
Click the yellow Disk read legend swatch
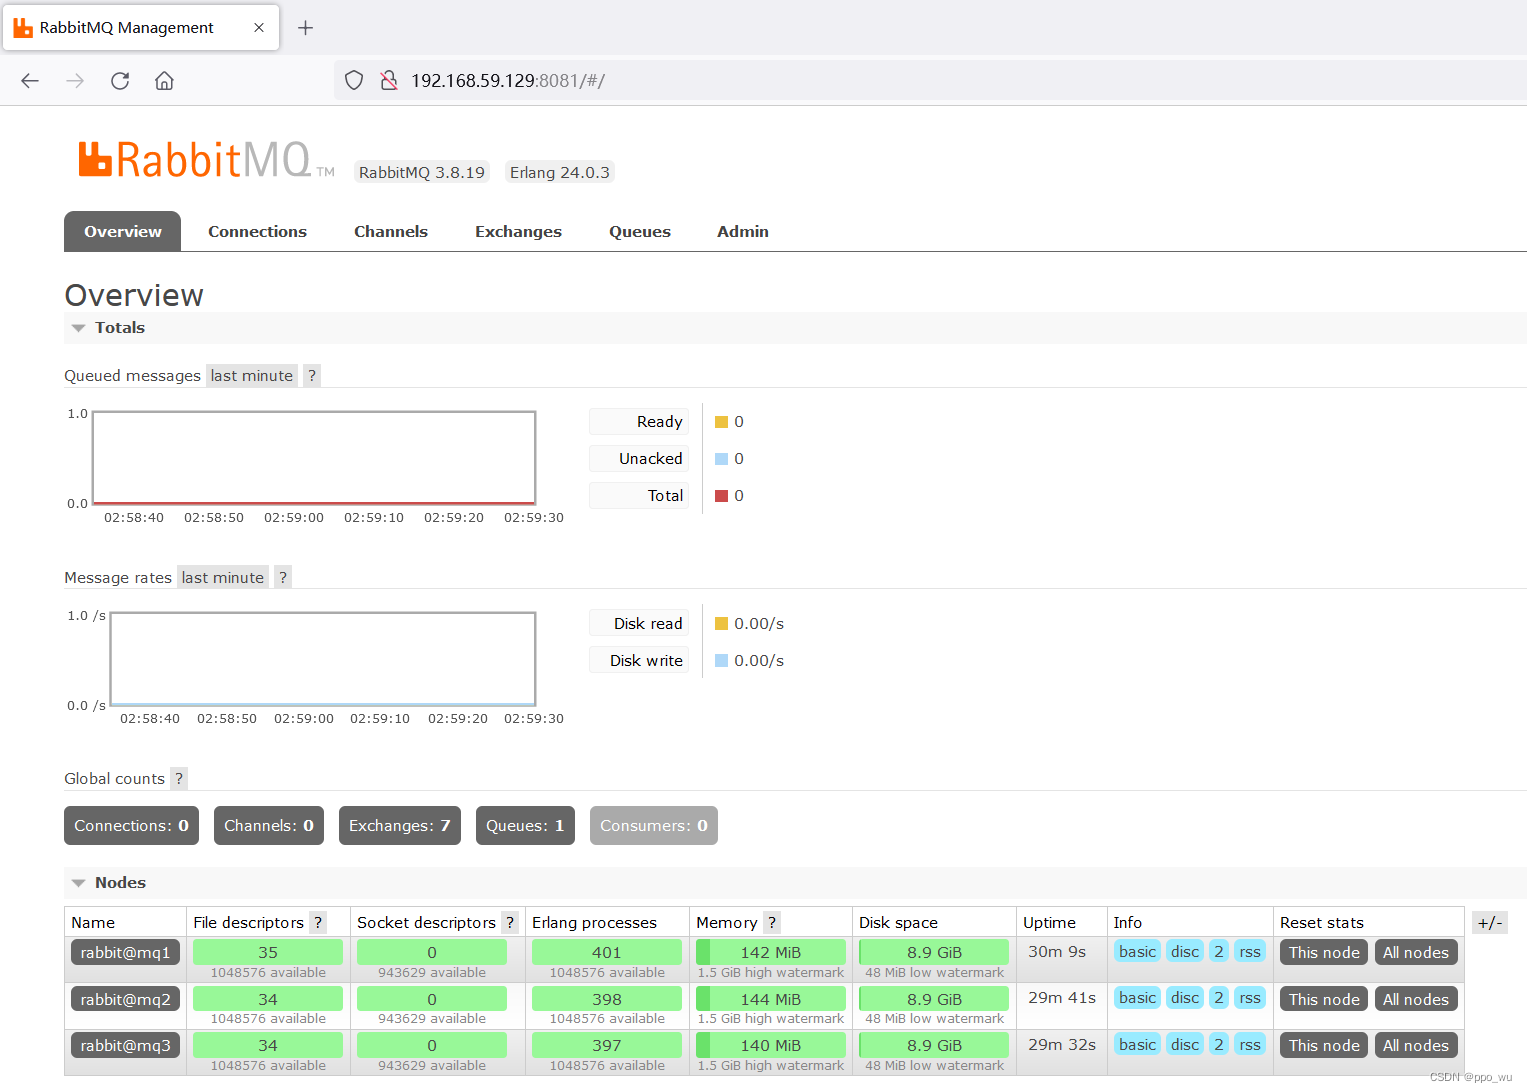point(721,624)
